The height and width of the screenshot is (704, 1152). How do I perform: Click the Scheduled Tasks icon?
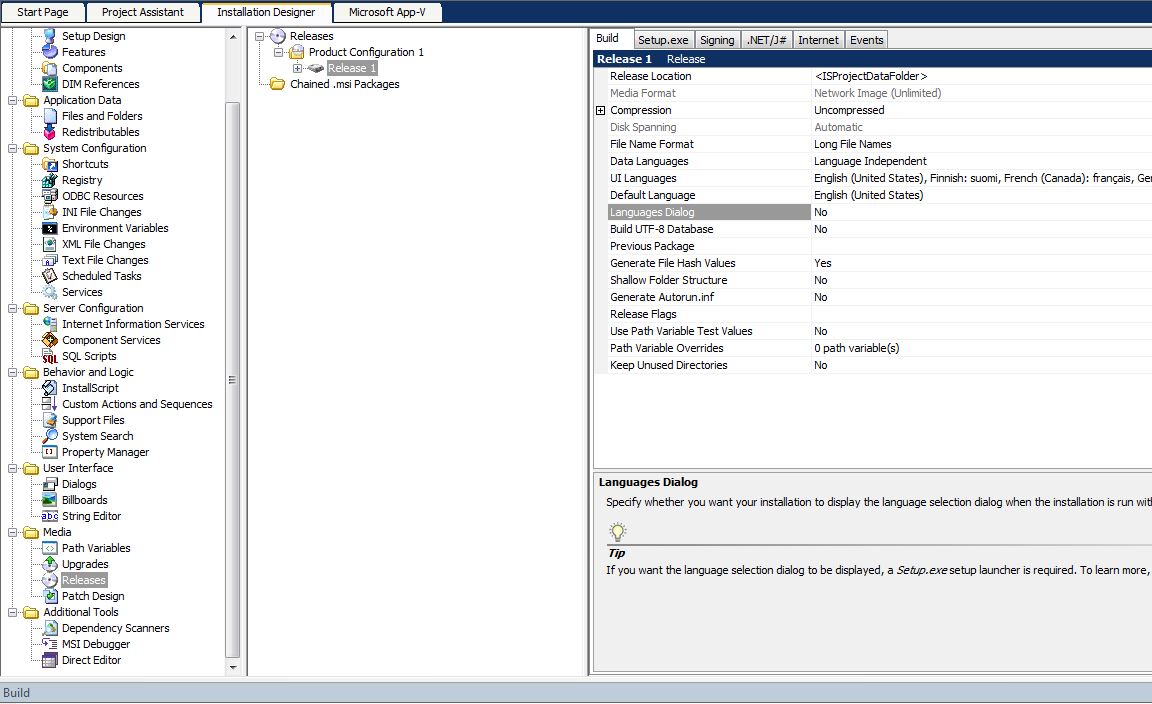tap(50, 276)
